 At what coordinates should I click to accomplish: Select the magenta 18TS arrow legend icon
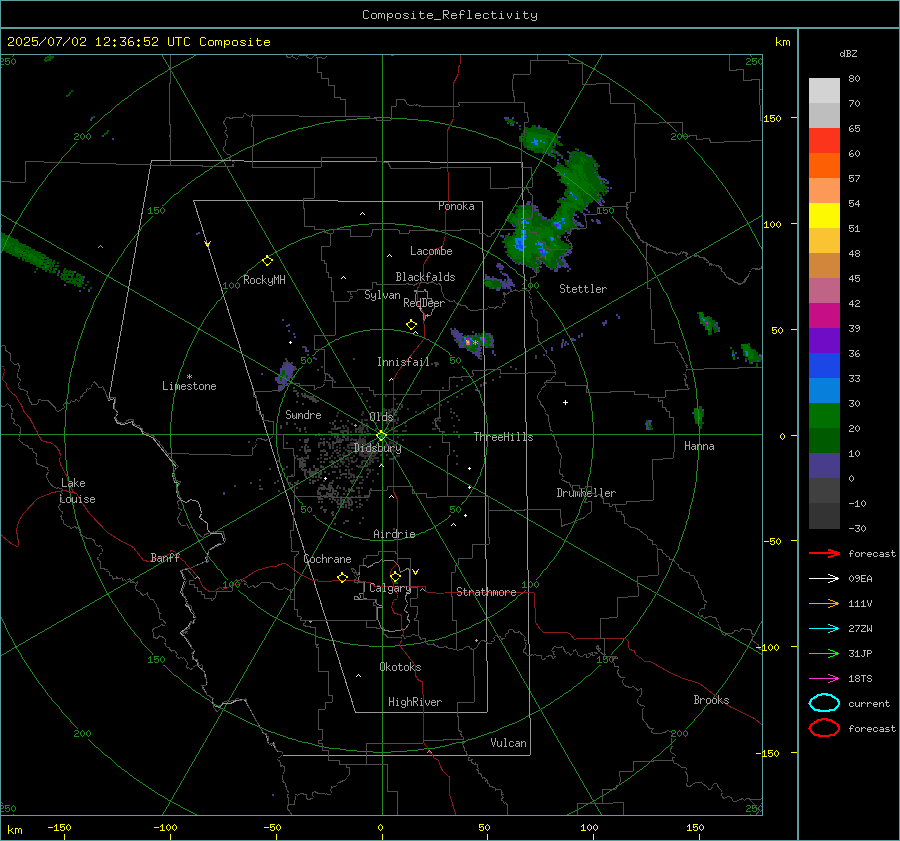coord(824,679)
